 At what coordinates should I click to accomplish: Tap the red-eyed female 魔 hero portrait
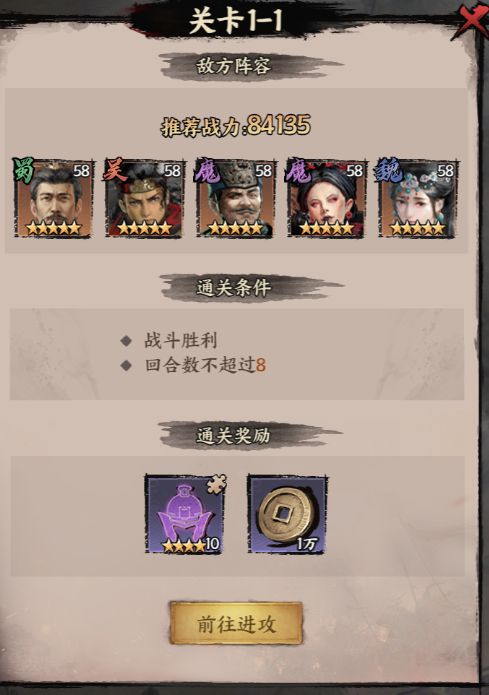[x=326, y=199]
